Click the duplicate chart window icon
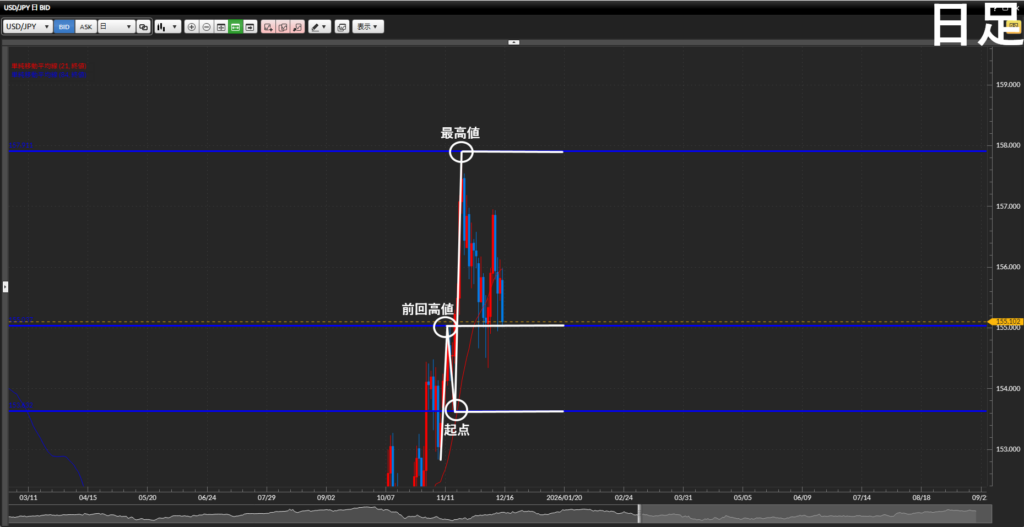Viewport: 1024px width, 527px height. tap(144, 26)
